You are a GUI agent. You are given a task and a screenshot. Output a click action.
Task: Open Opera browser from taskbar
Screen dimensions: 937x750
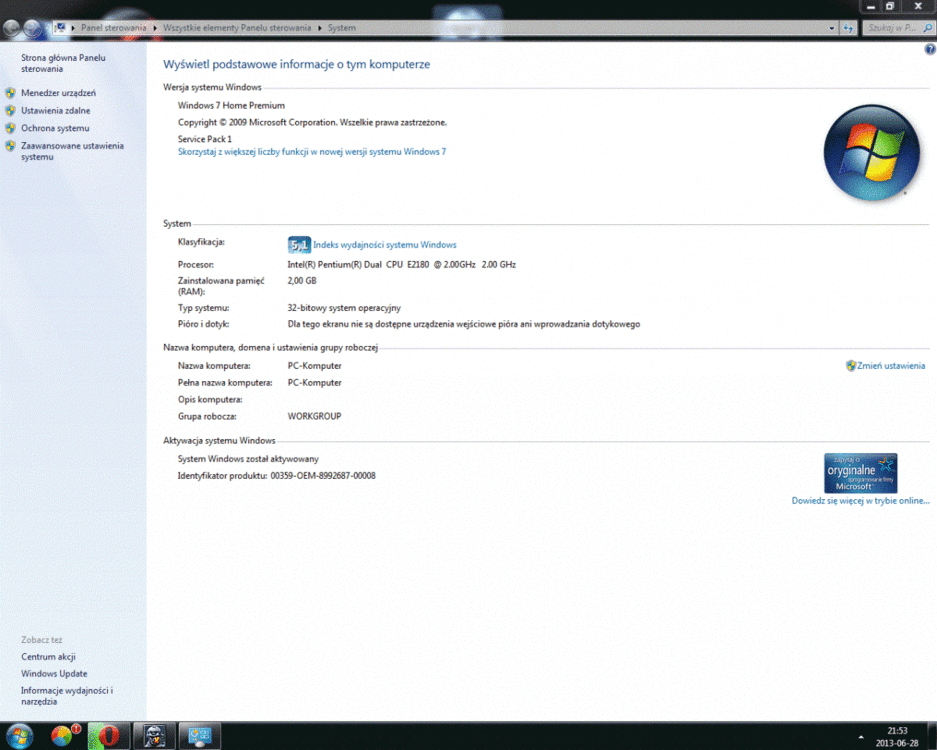pyautogui.click(x=108, y=736)
